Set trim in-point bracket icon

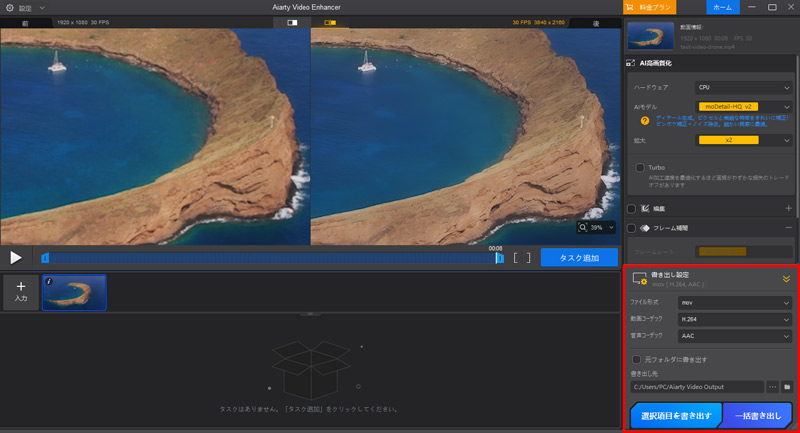[x=516, y=258]
